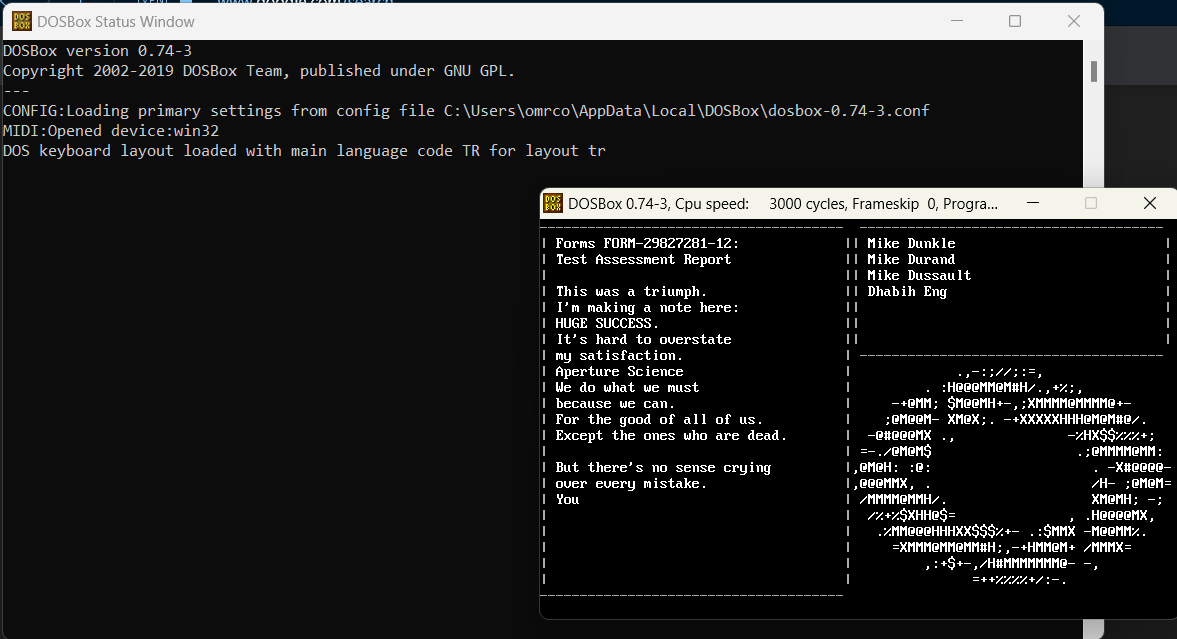This screenshot has height=639, width=1177.
Task: Click the 'Test Assessment Report' line
Action: [643, 259]
